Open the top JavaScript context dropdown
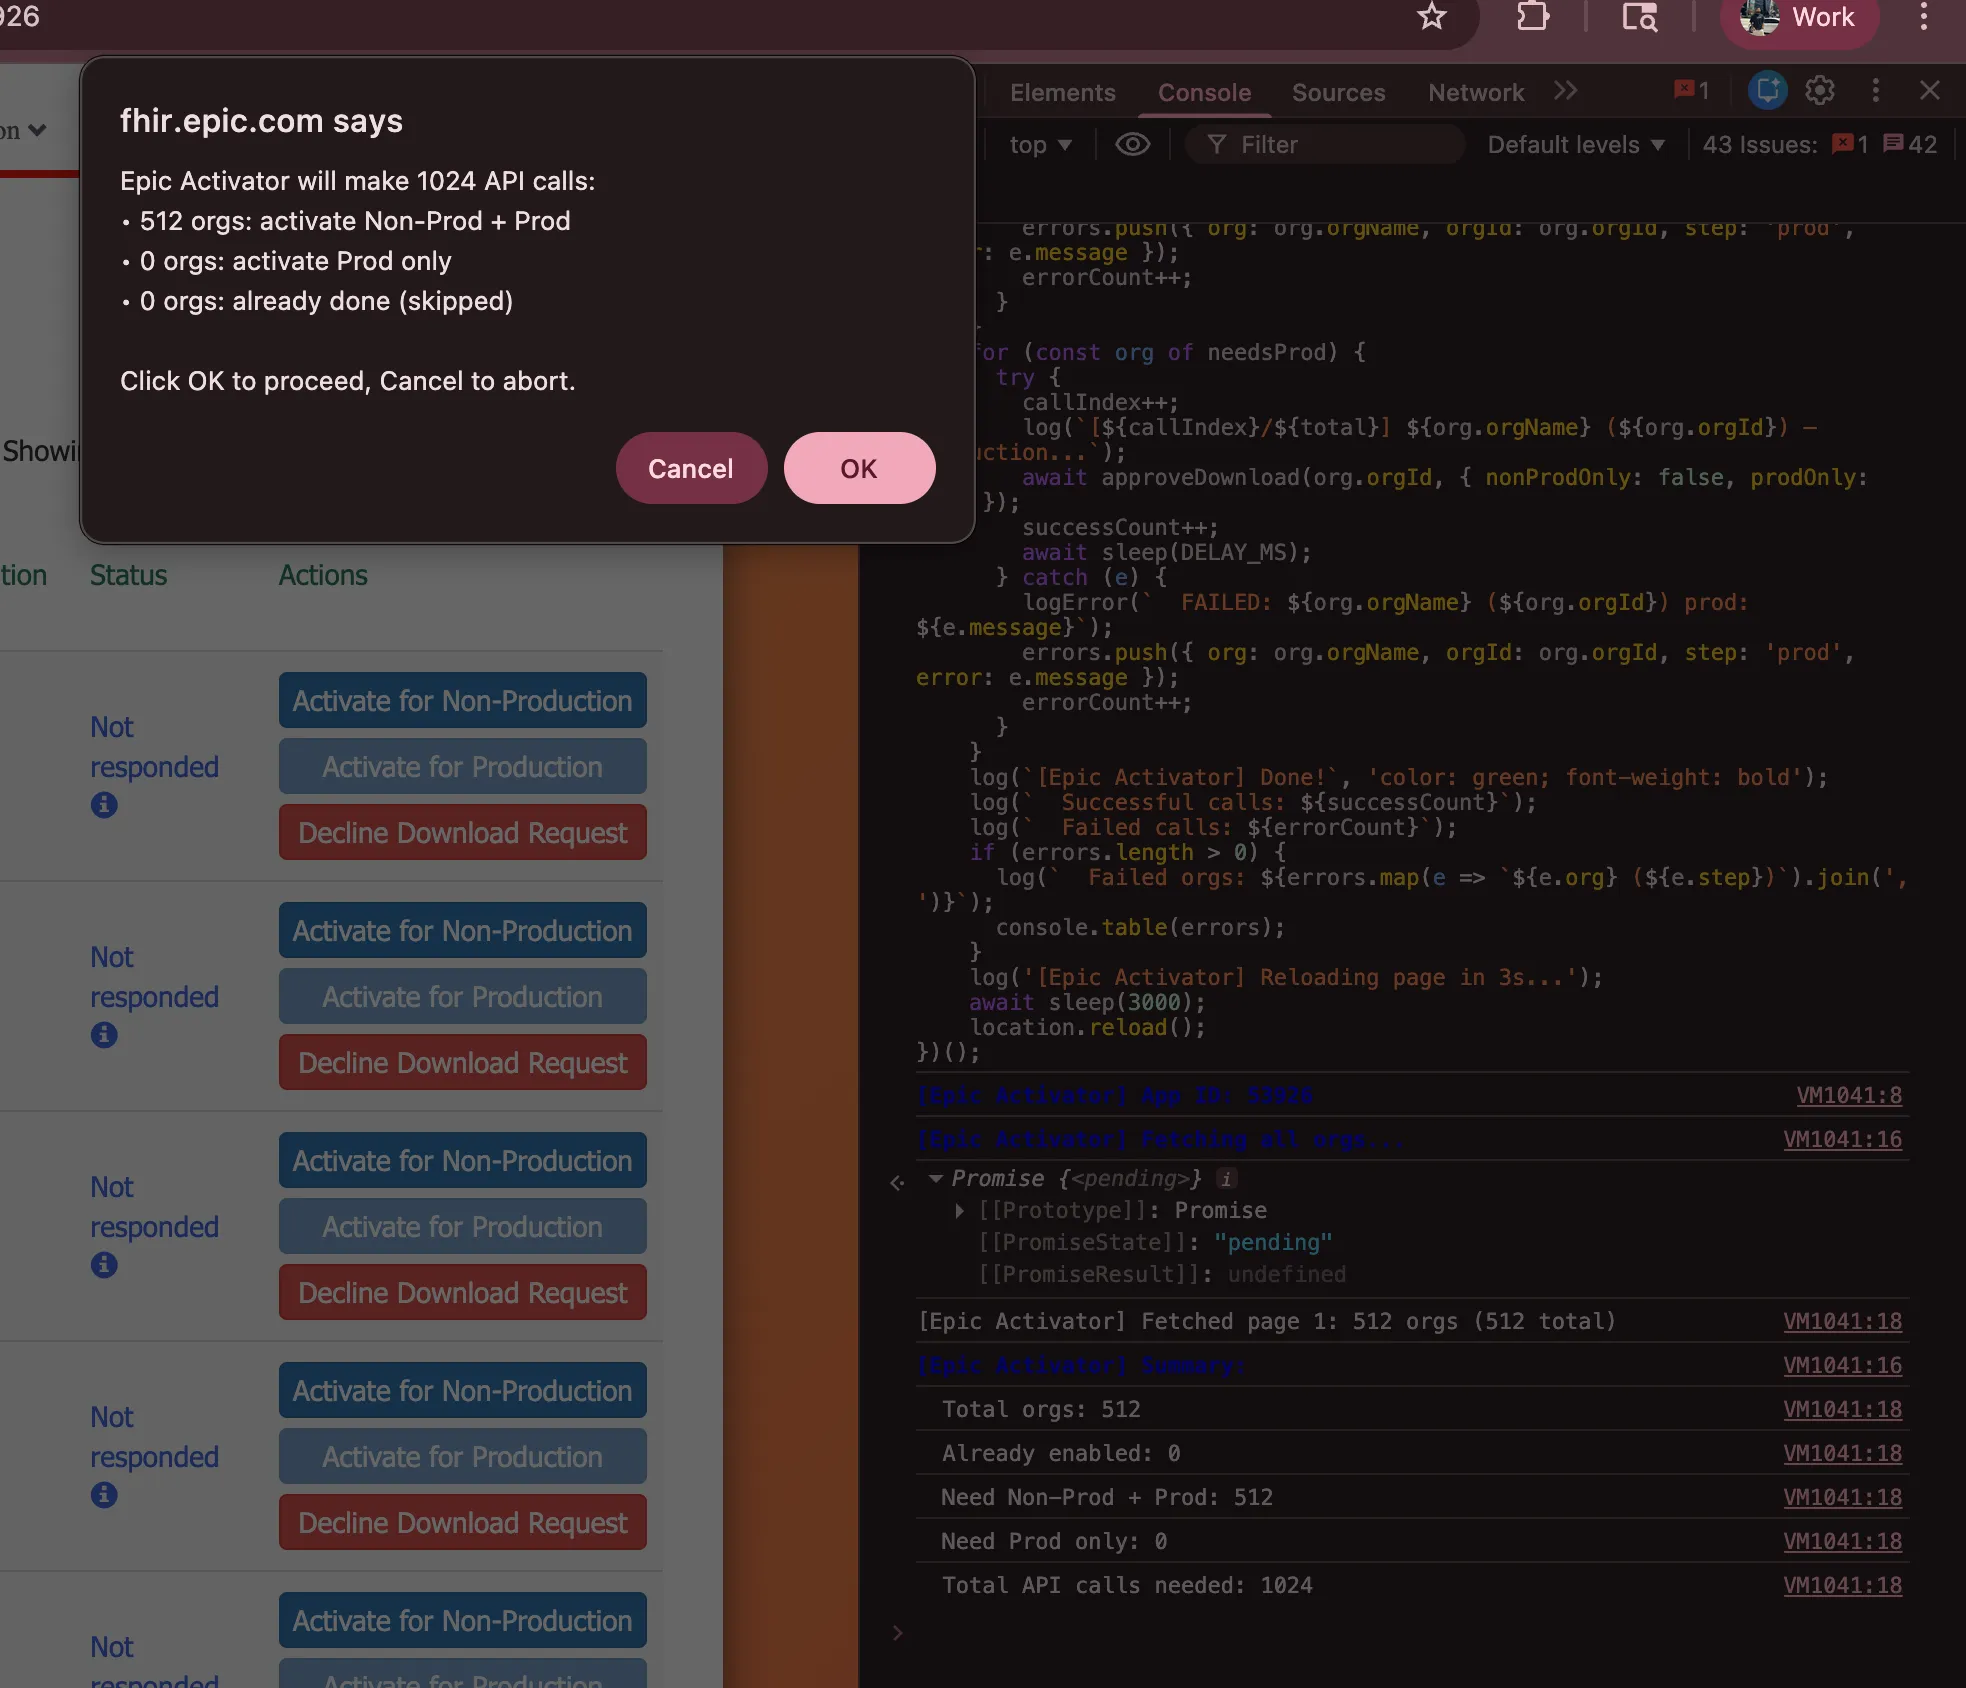Screen dimensions: 1966x1688 click(1040, 145)
